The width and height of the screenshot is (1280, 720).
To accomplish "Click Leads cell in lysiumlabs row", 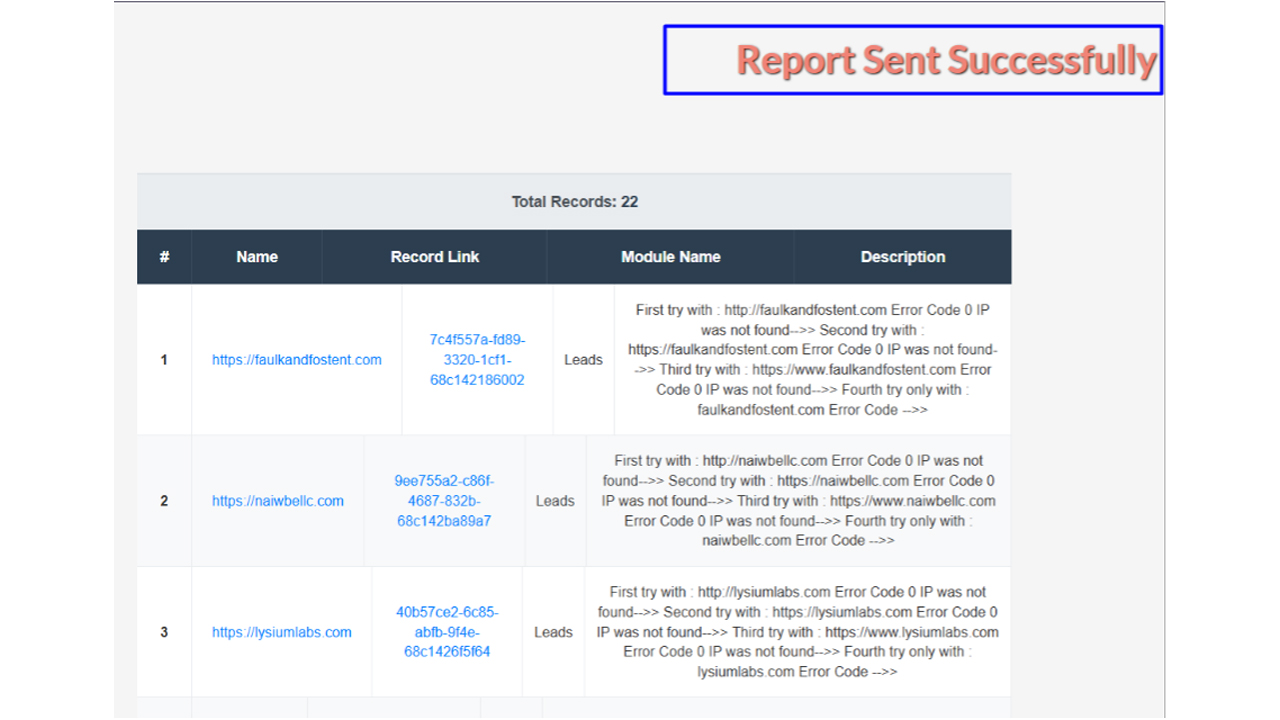I will click(x=553, y=632).
